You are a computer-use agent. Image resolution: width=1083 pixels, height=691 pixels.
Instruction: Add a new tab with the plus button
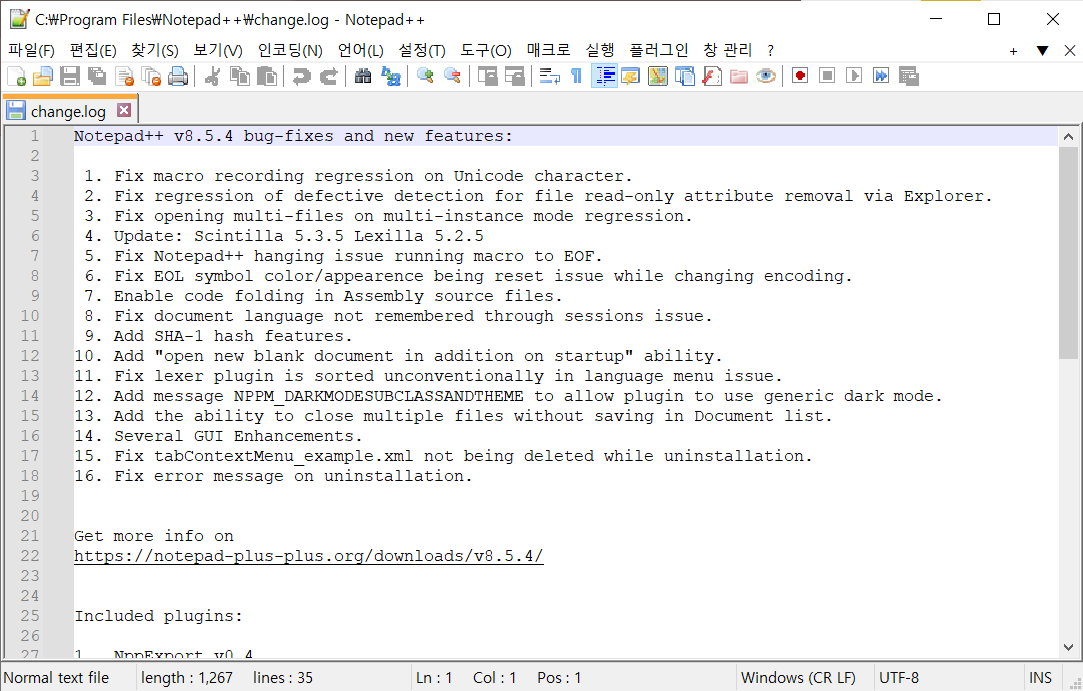pos(1013,50)
